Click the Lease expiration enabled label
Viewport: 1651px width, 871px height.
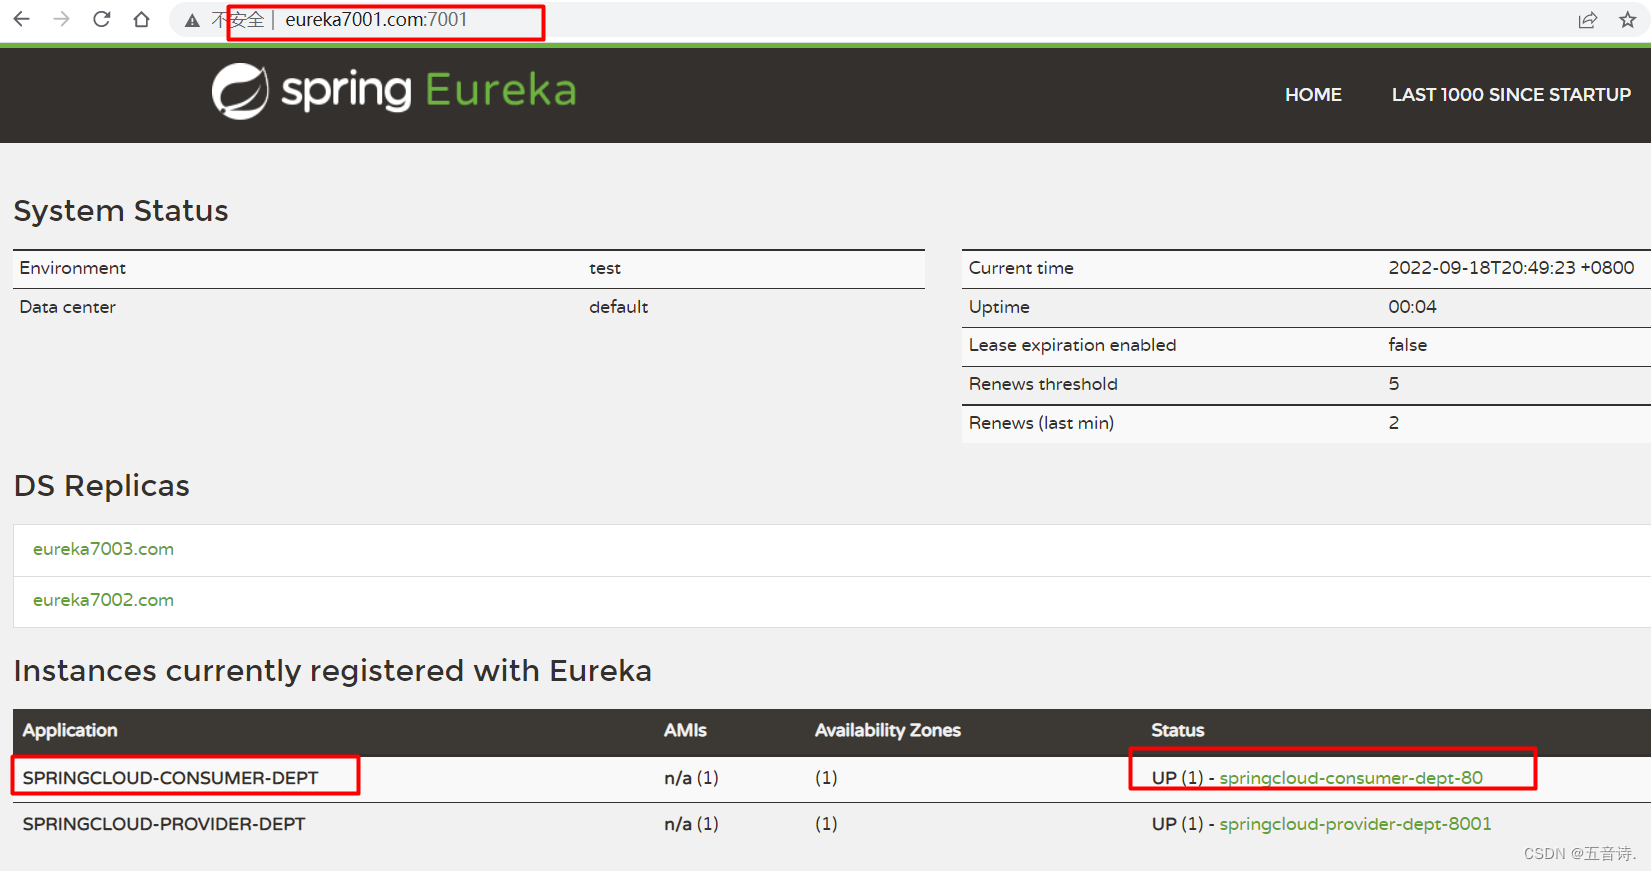[x=1072, y=345]
